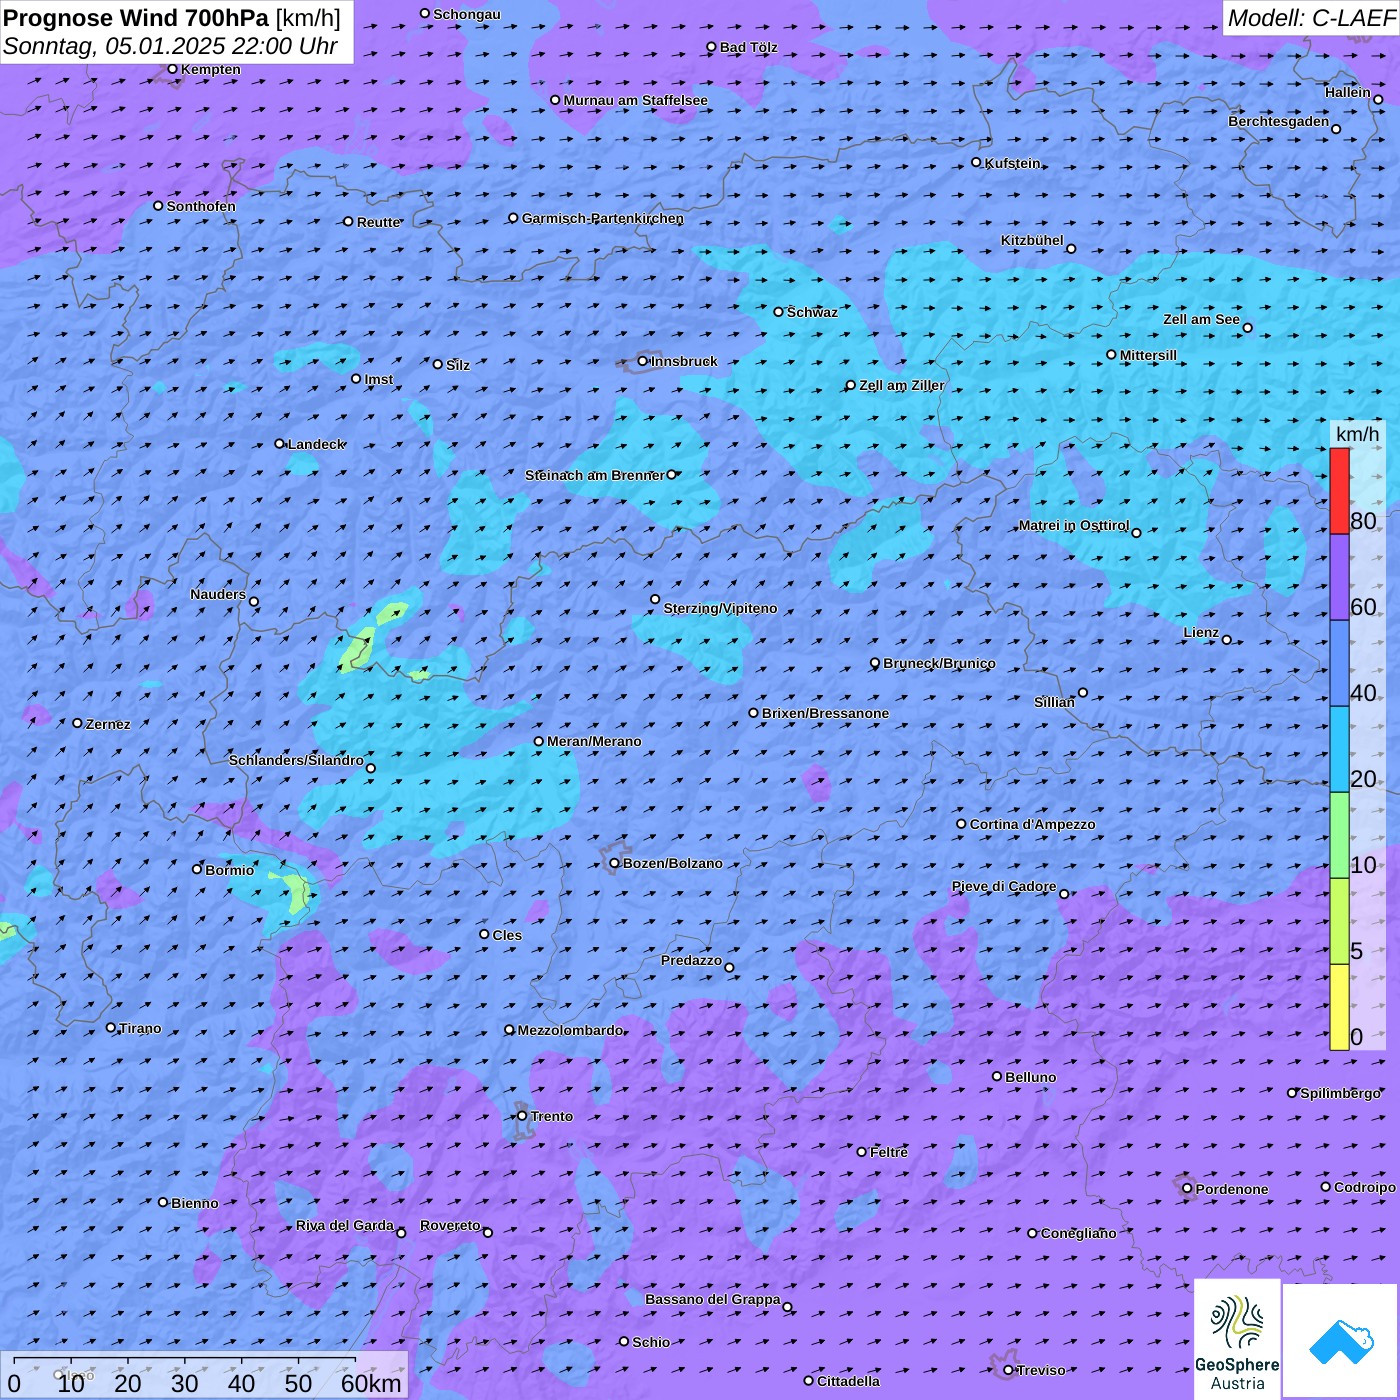Click the 'Prognose Wind 700hPa' title
The image size is (1400, 1400).
[x=136, y=18]
